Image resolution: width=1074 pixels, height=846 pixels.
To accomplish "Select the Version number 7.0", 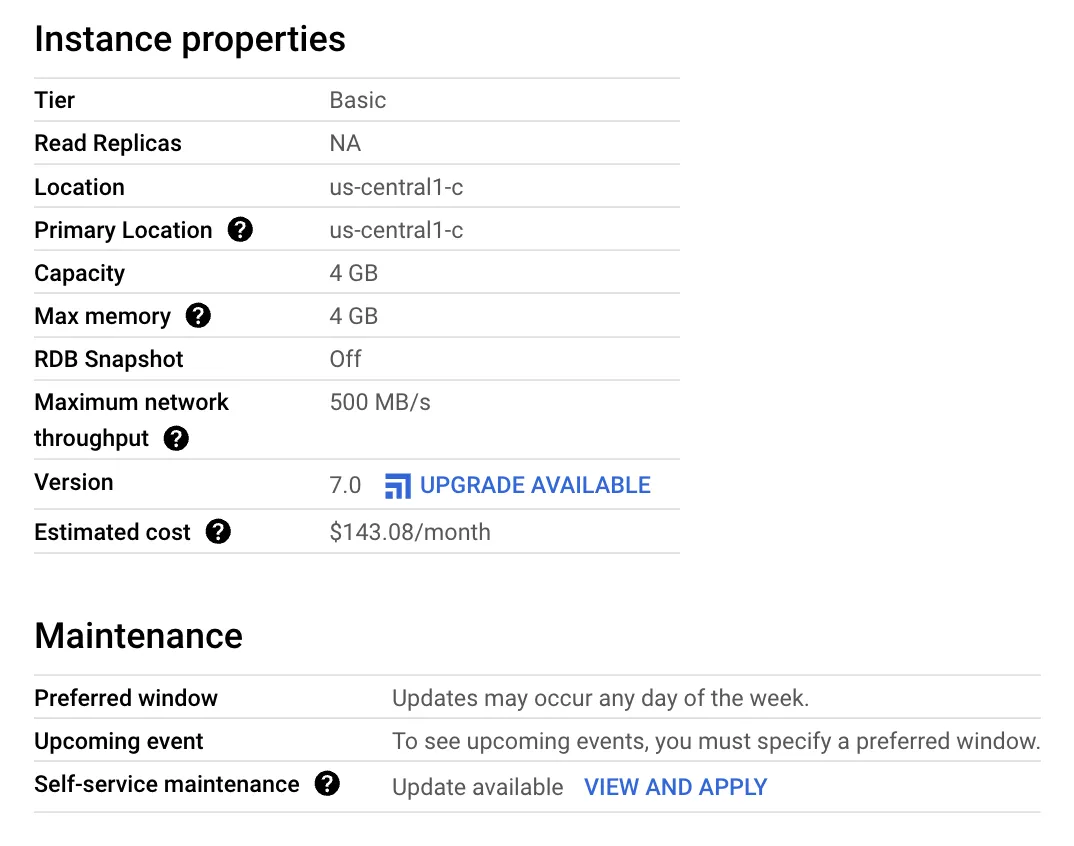I will [x=345, y=485].
